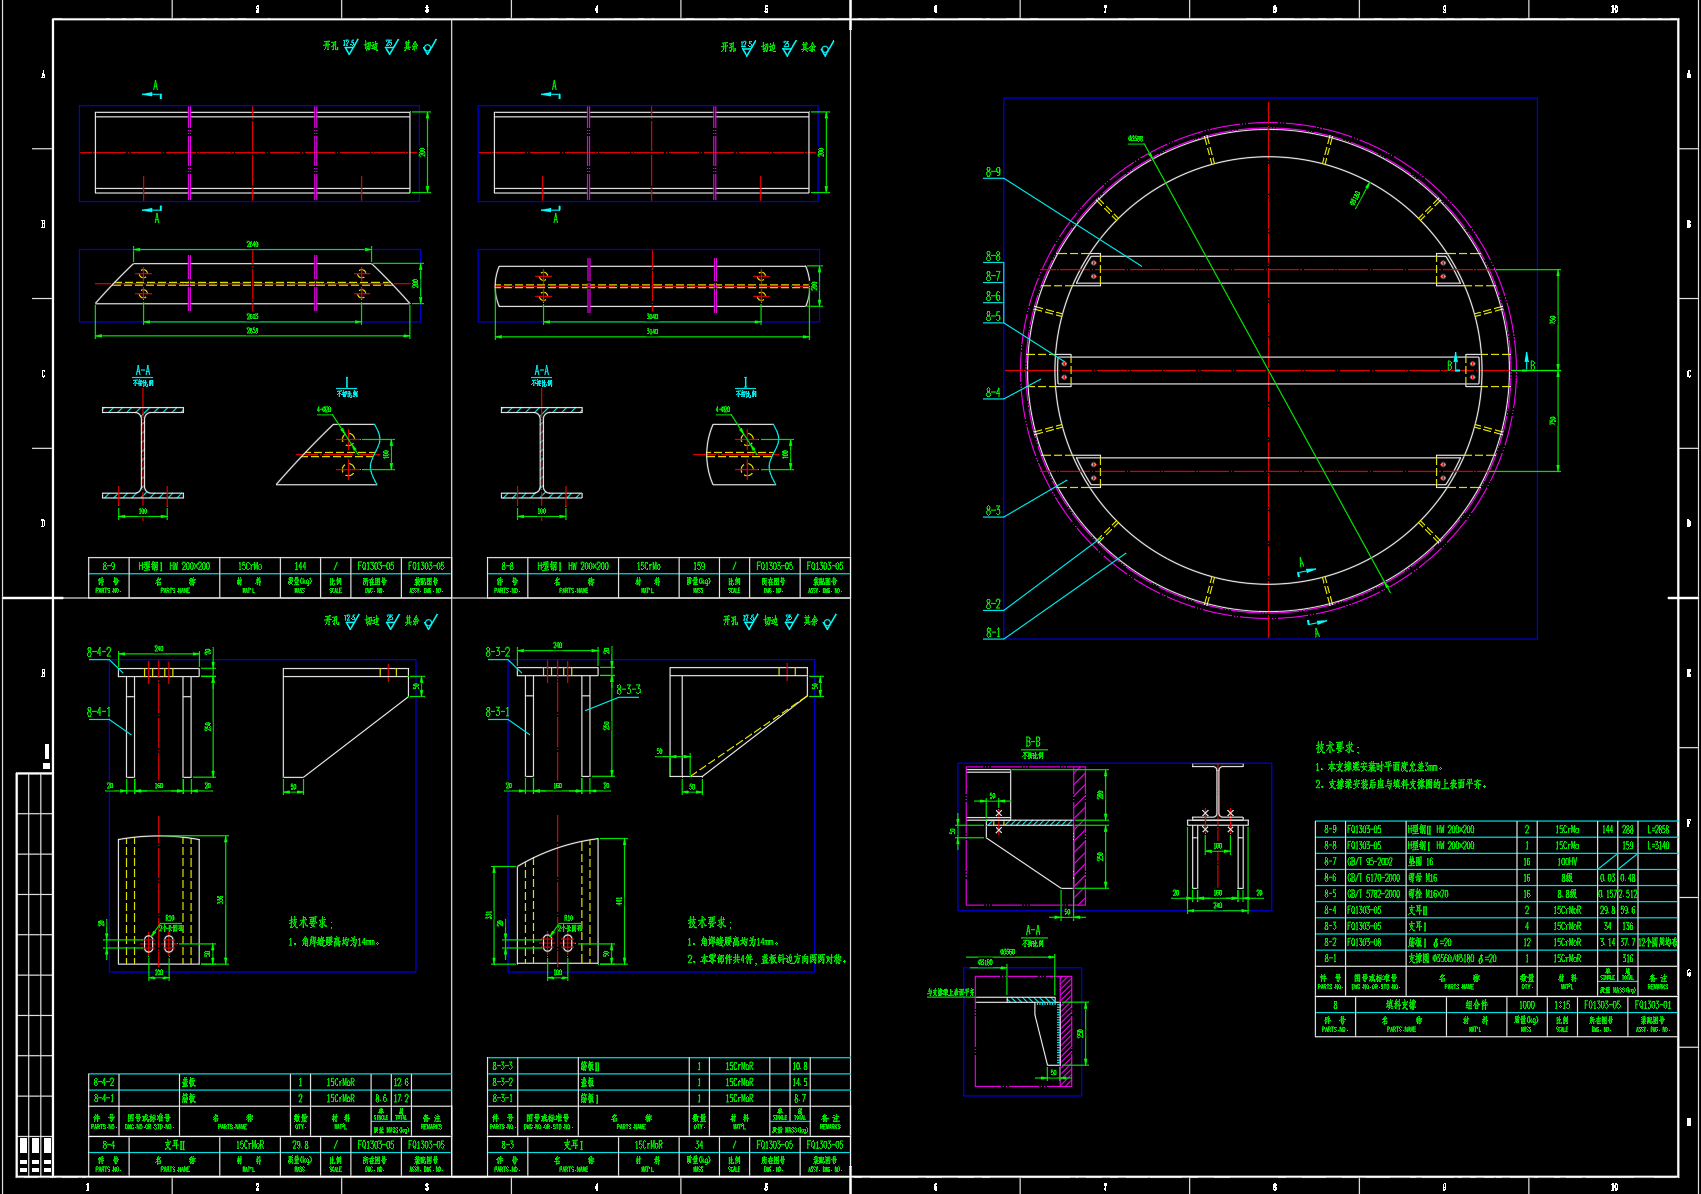Select the 技术要求 heading near the parts list
This screenshot has height=1194, width=1701.
coord(1337,748)
